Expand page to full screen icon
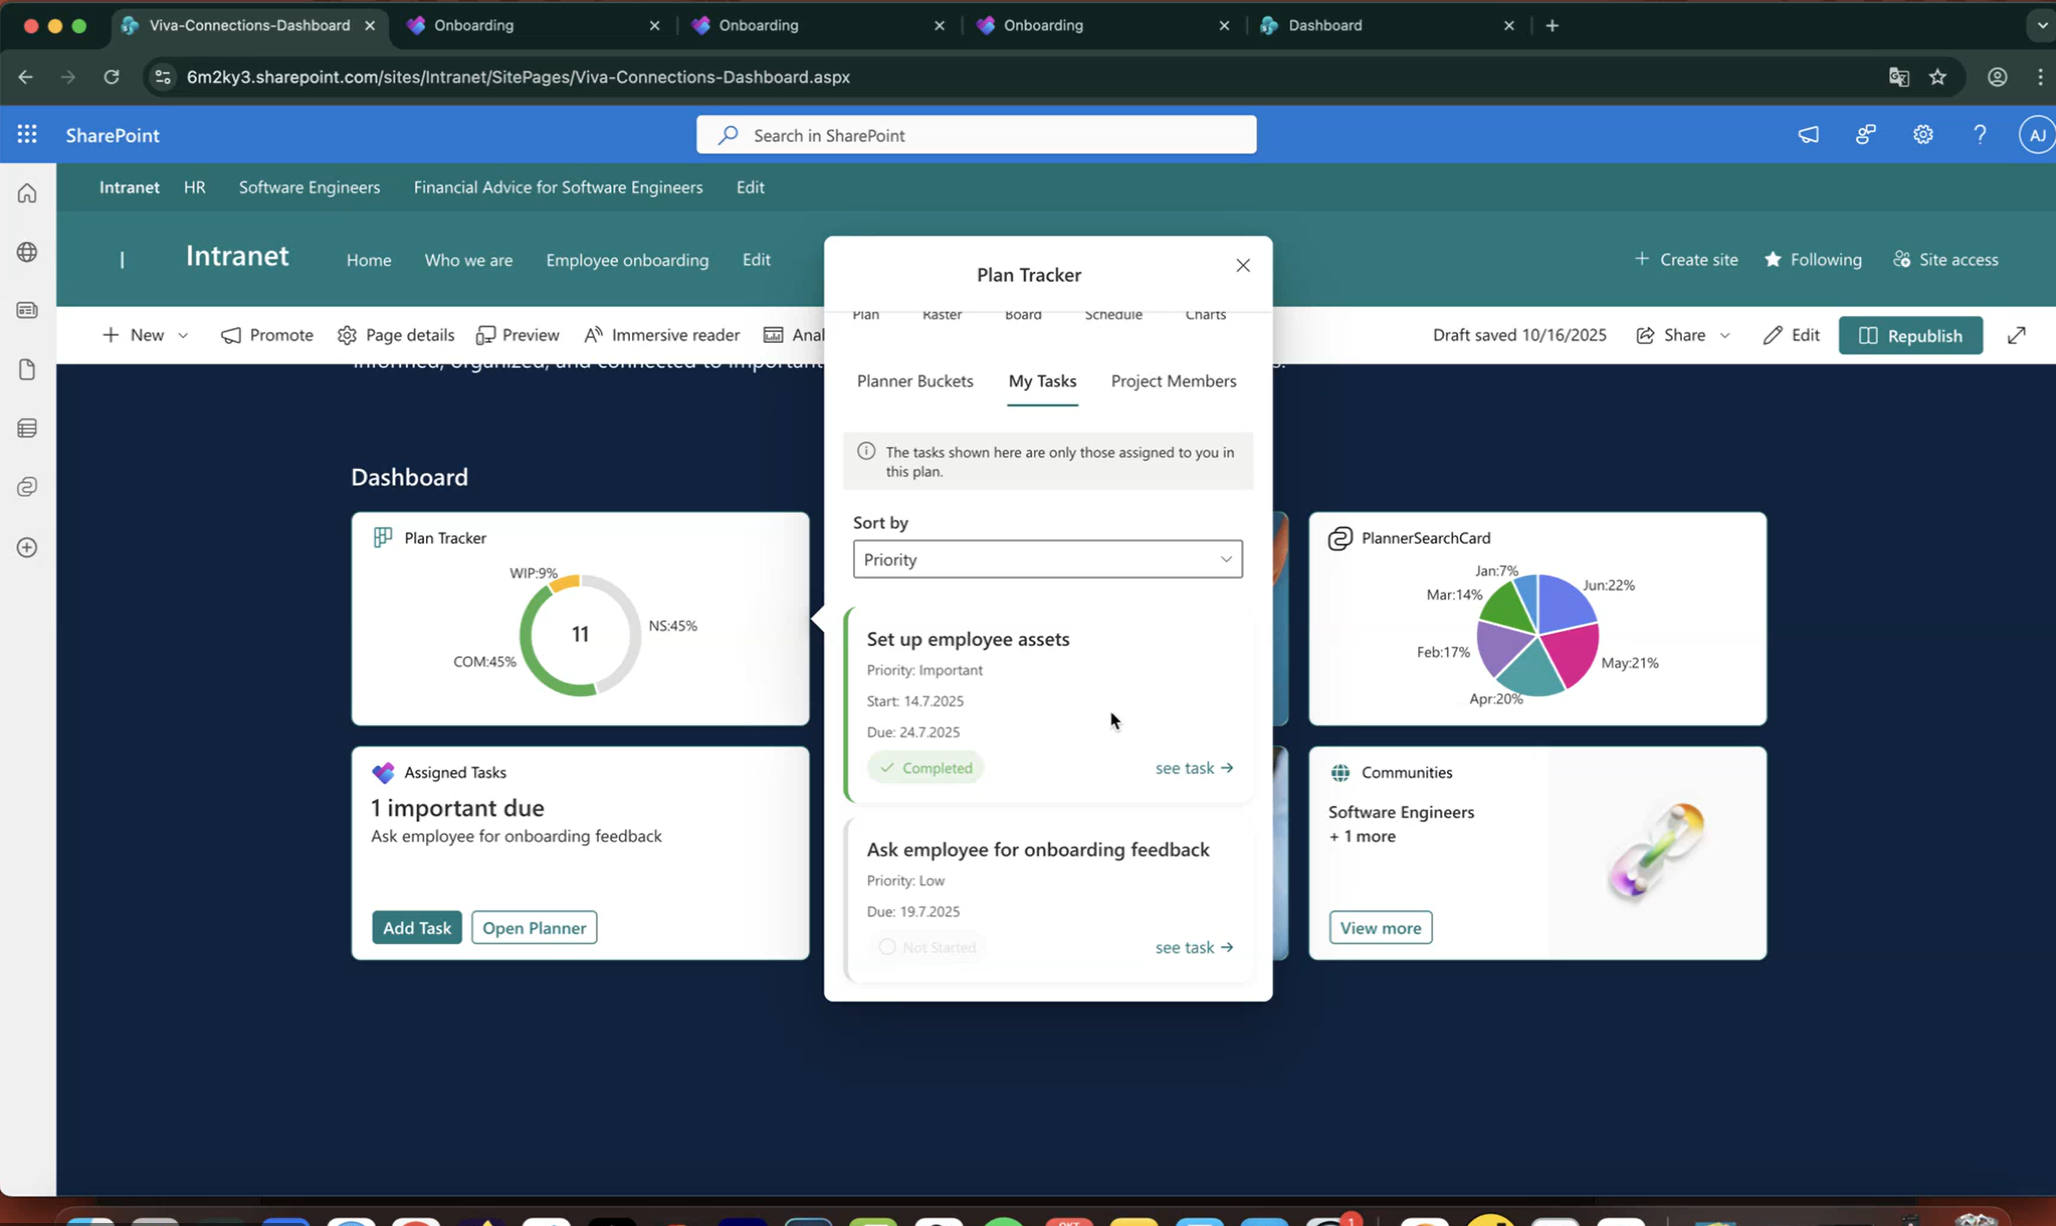This screenshot has width=2056, height=1226. (2016, 335)
